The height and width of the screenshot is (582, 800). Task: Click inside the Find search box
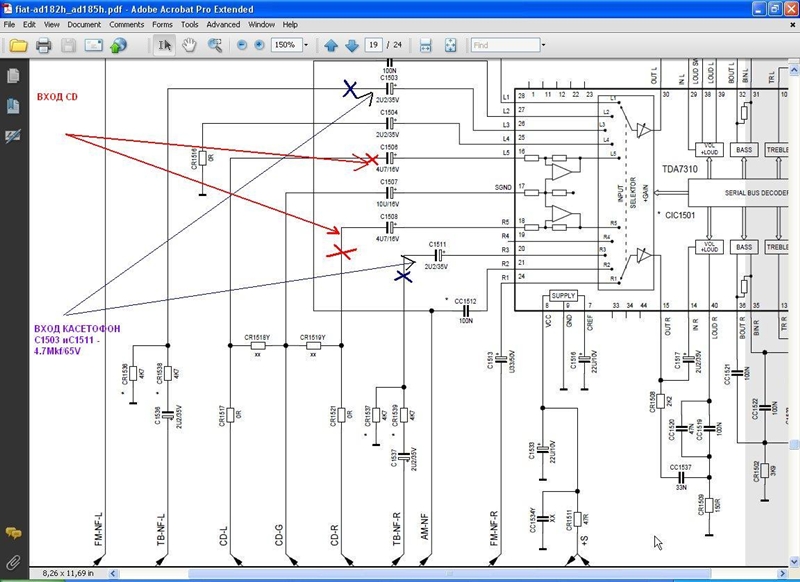click(503, 45)
